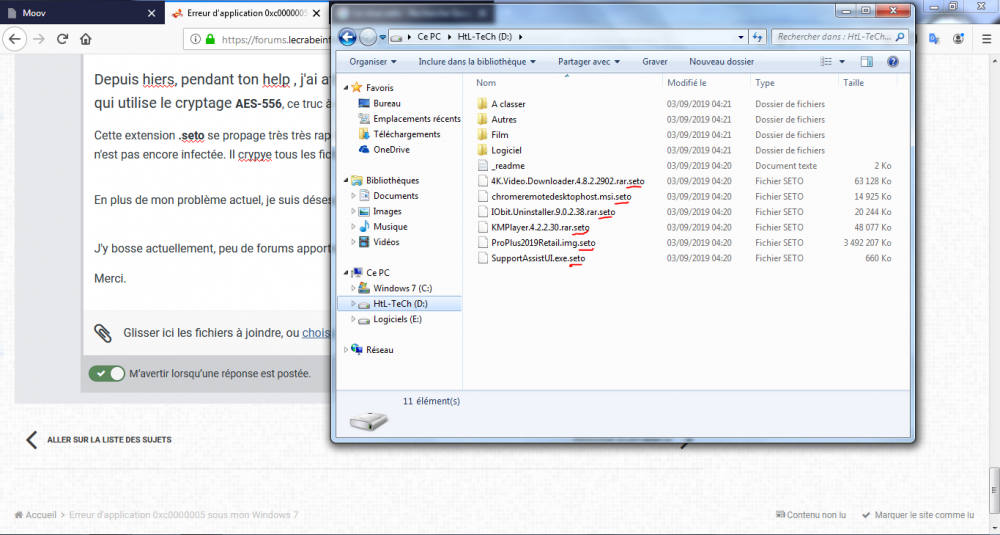Select chromeremotedesktophost.msi.seto file
This screenshot has height=535, width=1000.
(561, 196)
